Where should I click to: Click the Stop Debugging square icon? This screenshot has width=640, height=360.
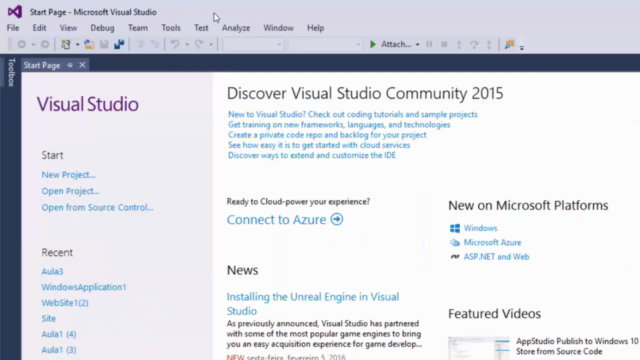coord(444,44)
